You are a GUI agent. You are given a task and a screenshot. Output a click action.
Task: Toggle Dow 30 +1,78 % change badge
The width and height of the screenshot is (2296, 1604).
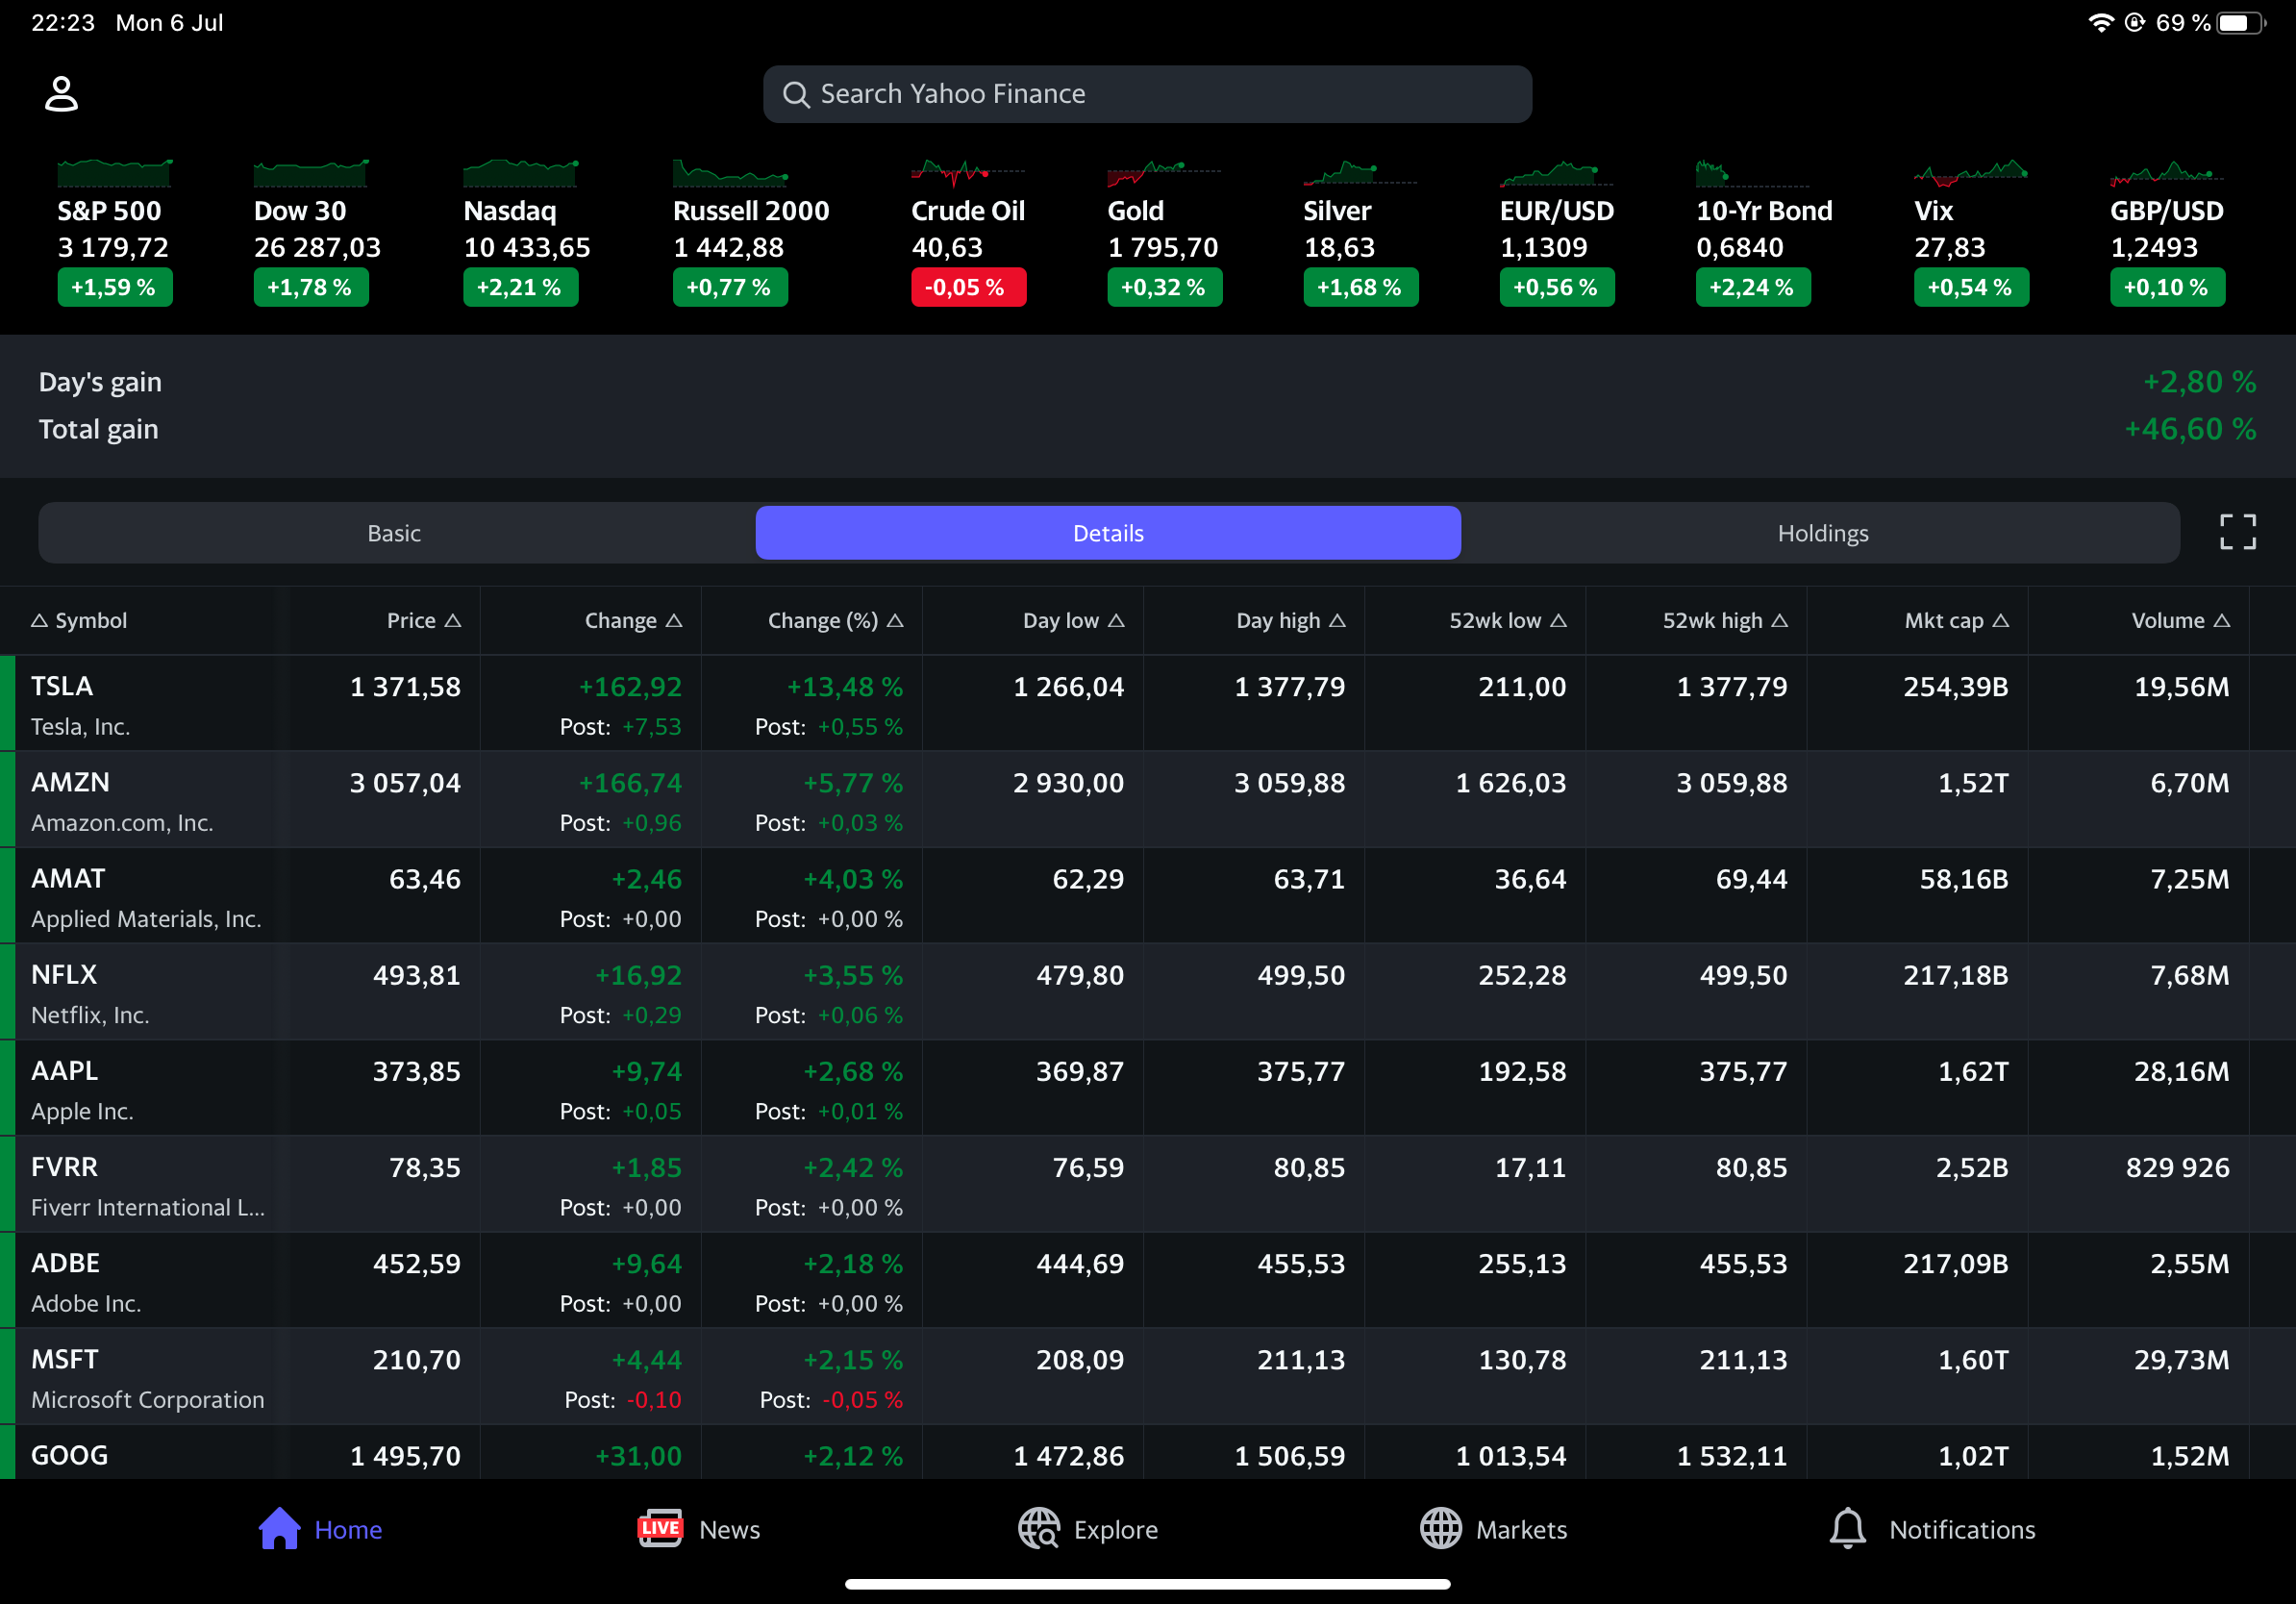311,287
